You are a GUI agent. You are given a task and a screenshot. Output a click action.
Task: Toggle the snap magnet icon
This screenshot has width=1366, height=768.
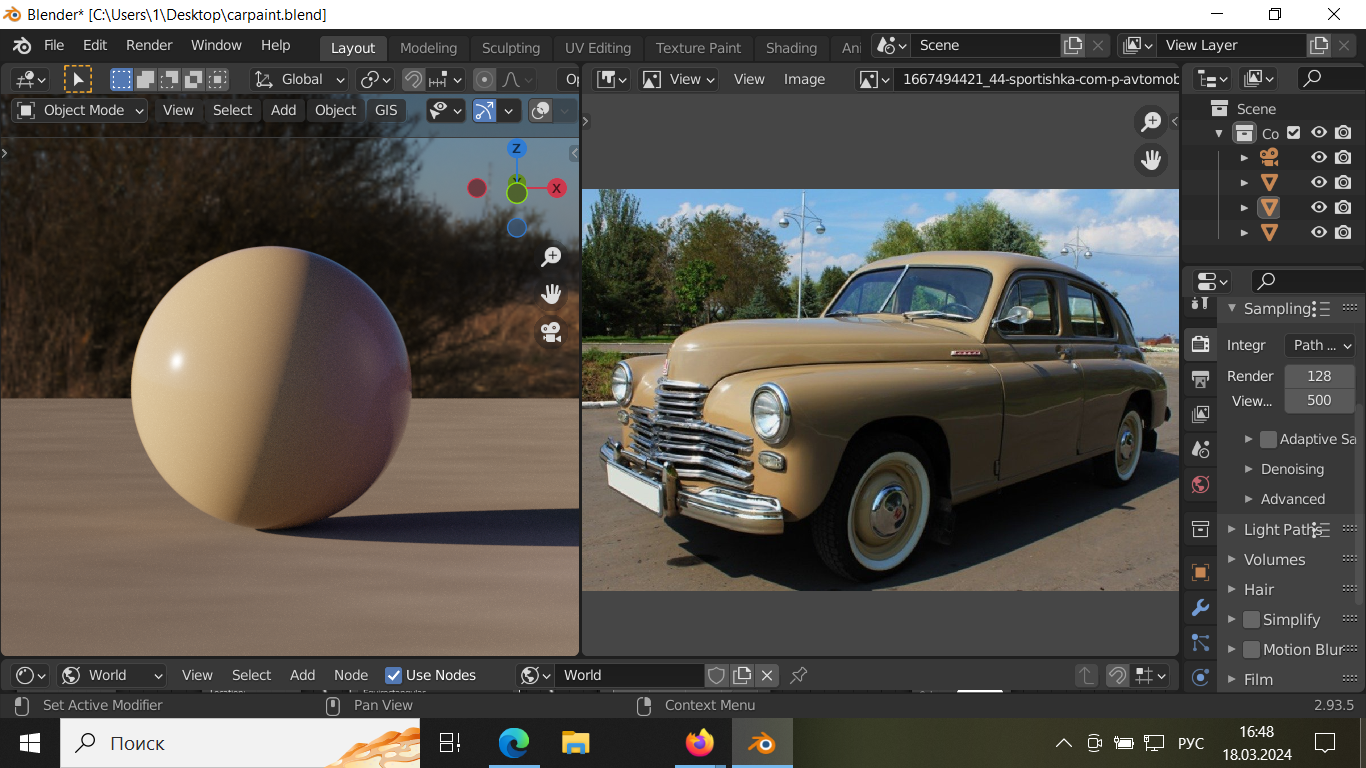pos(413,79)
